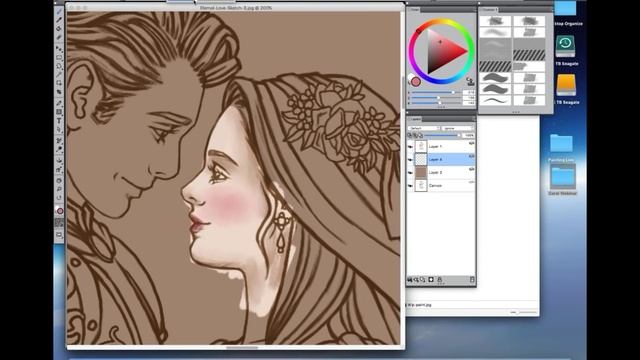Click the saturation slider in Color panel
Image resolution: width=640 pixels, height=360 pixels.
(x=437, y=98)
